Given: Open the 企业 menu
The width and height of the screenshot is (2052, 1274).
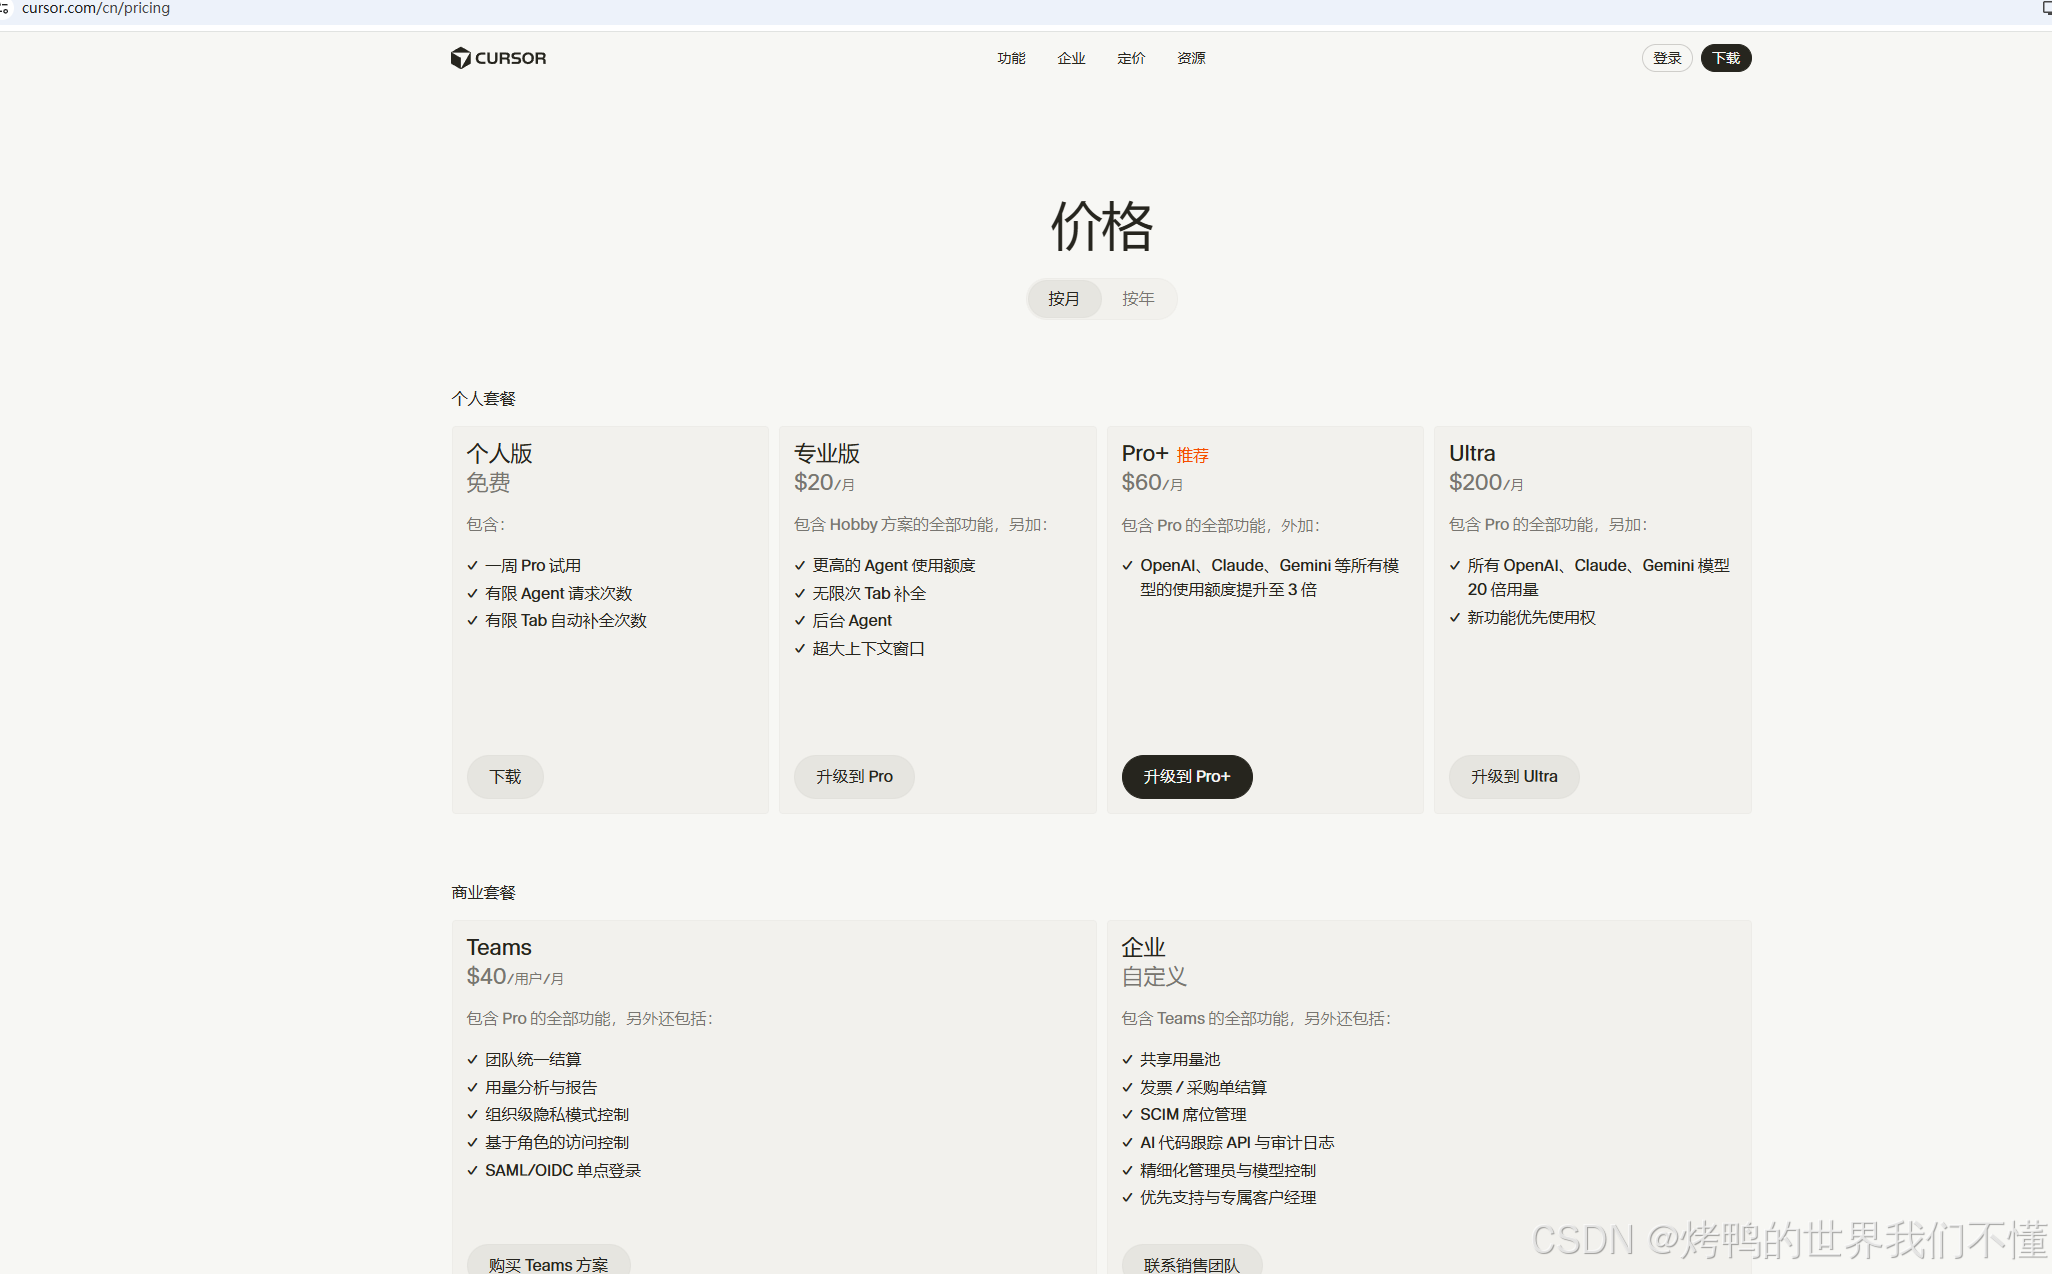Looking at the screenshot, I should click(1071, 58).
